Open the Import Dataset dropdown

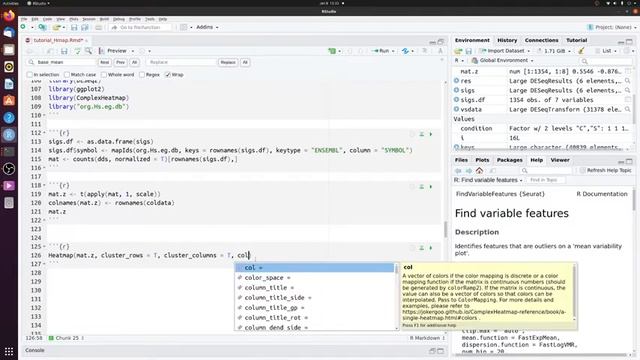(505, 51)
